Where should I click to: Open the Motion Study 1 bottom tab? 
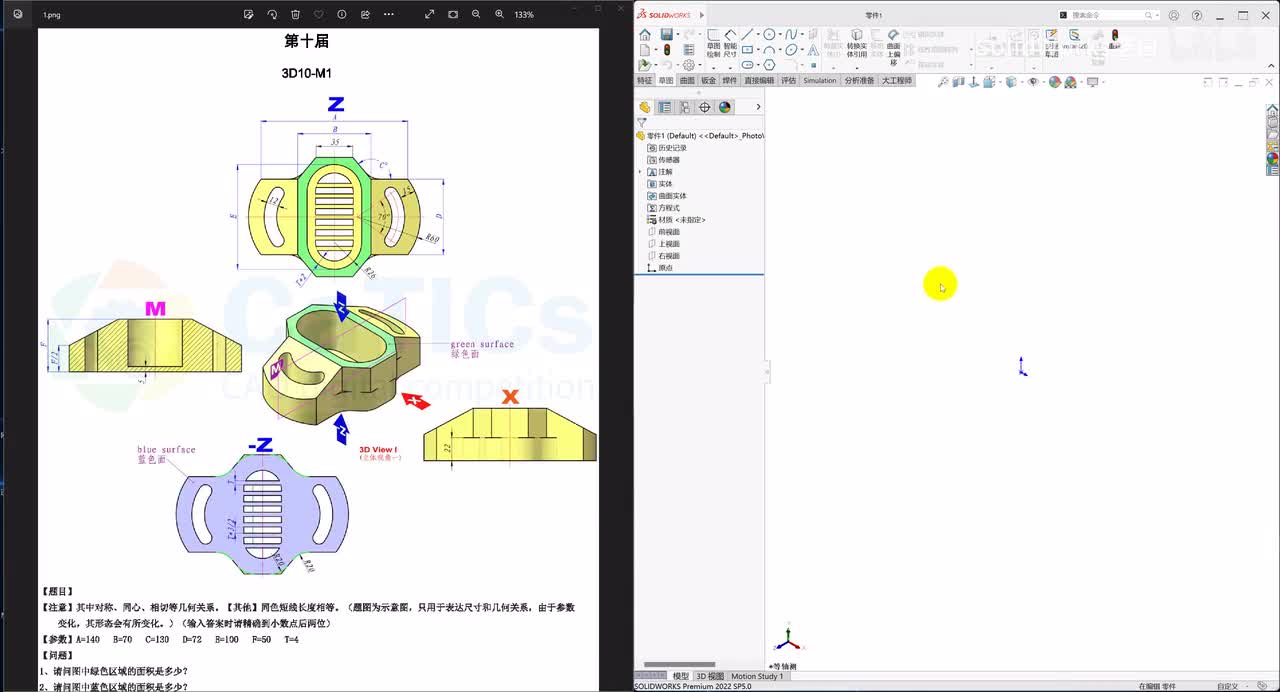click(757, 676)
